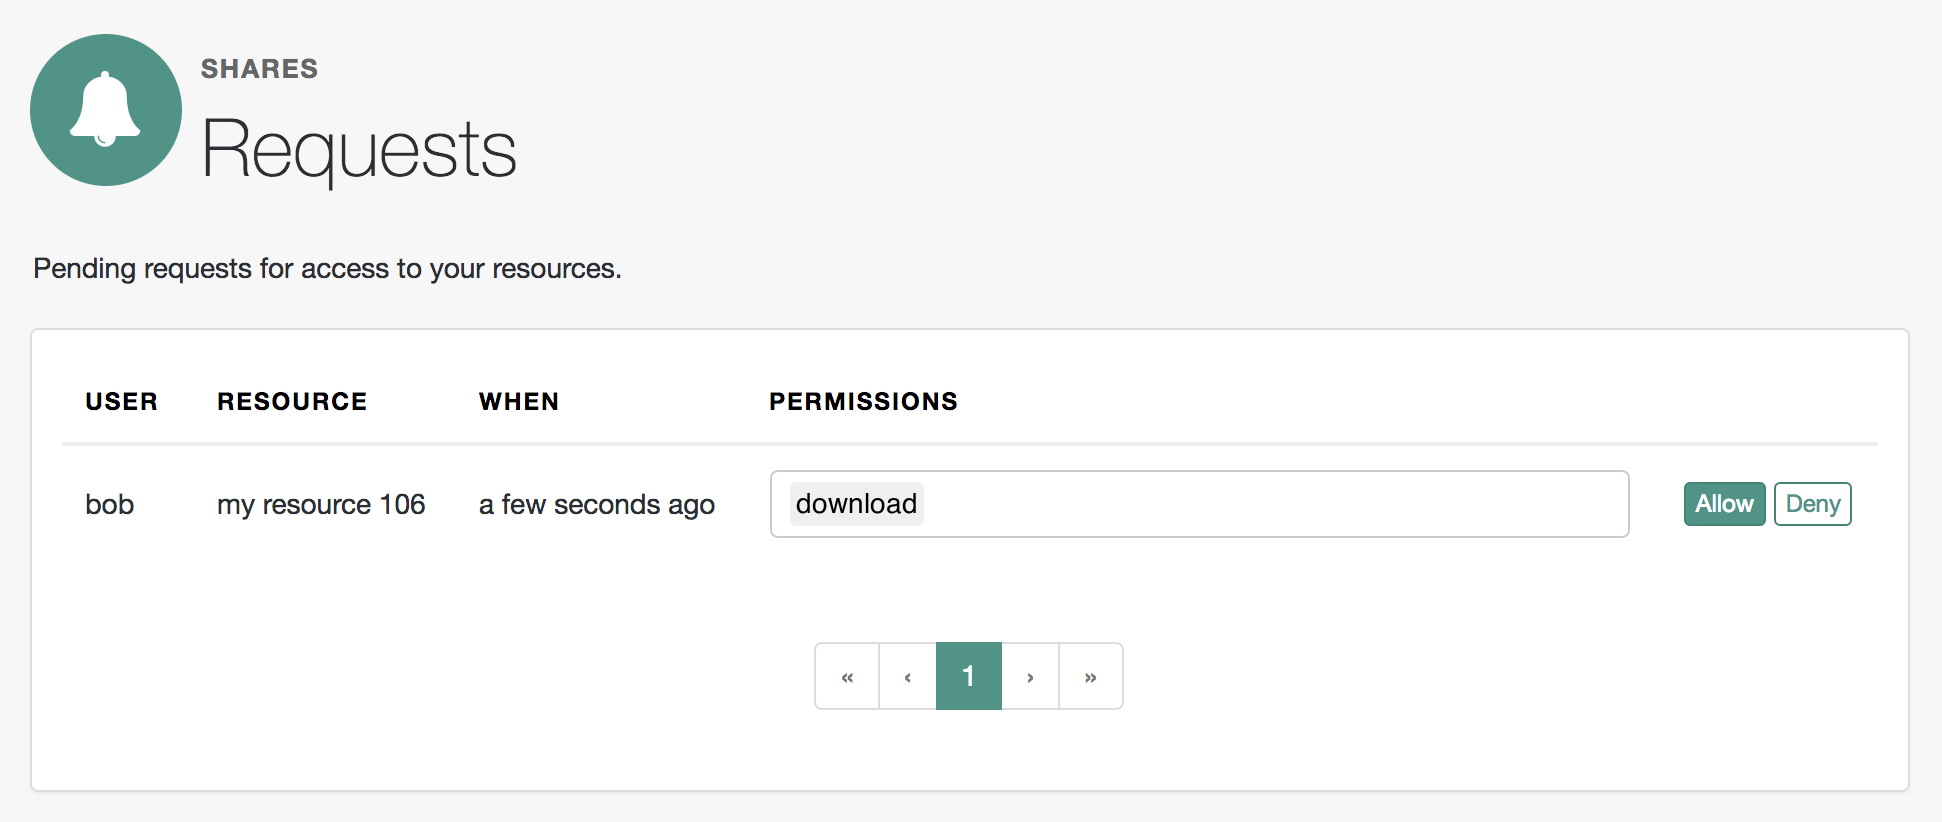Allow bob's access request
Viewport: 1942px width, 822px height.
[x=1723, y=504]
